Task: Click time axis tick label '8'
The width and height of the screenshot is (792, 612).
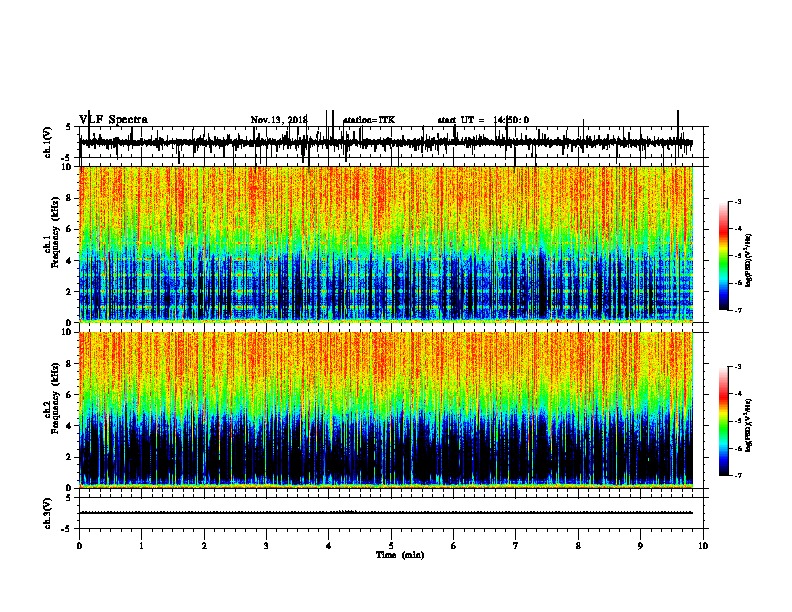Action: click(x=578, y=545)
